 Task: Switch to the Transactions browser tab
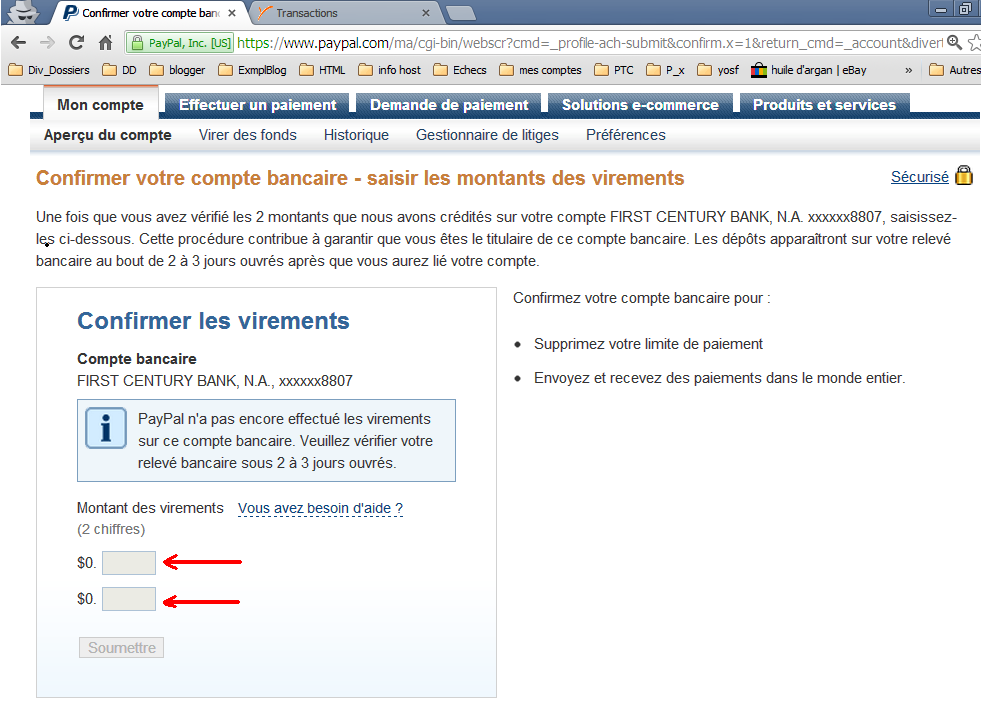click(x=345, y=13)
